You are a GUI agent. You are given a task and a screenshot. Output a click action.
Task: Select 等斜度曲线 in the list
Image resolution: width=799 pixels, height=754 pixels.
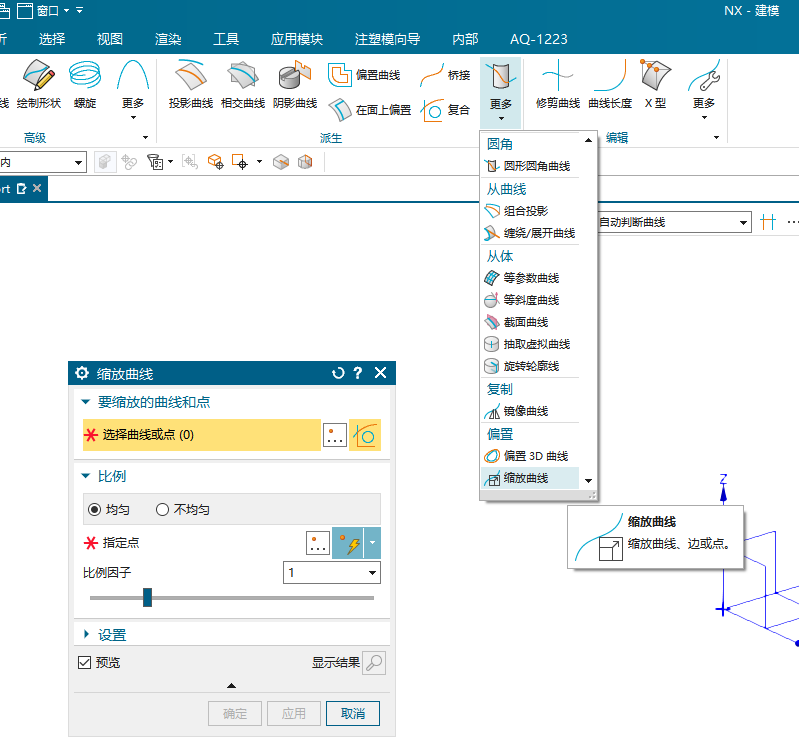[x=530, y=300]
